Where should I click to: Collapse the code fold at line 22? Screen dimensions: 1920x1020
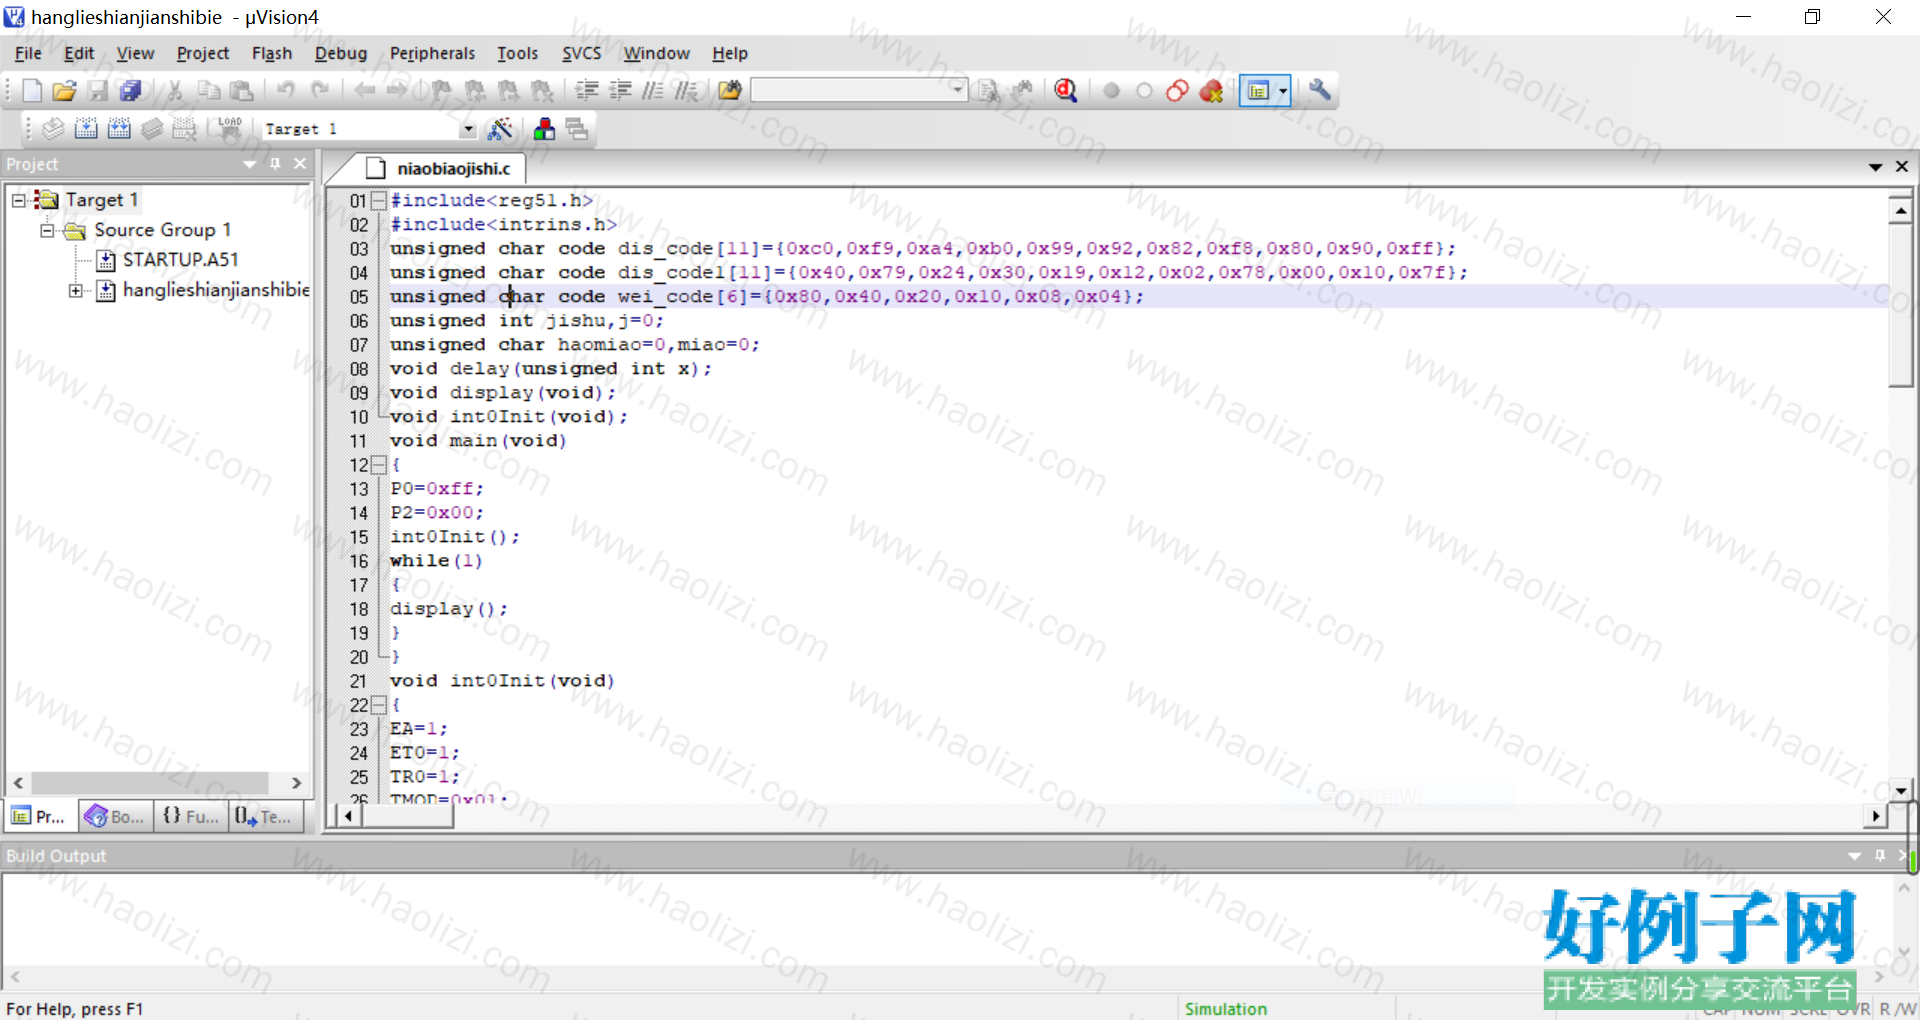click(x=378, y=704)
